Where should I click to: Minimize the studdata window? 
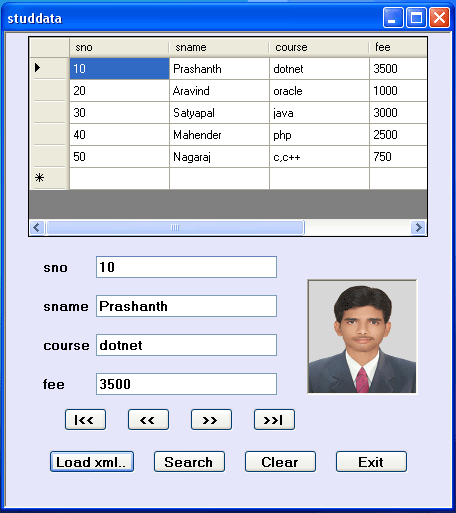coord(393,17)
